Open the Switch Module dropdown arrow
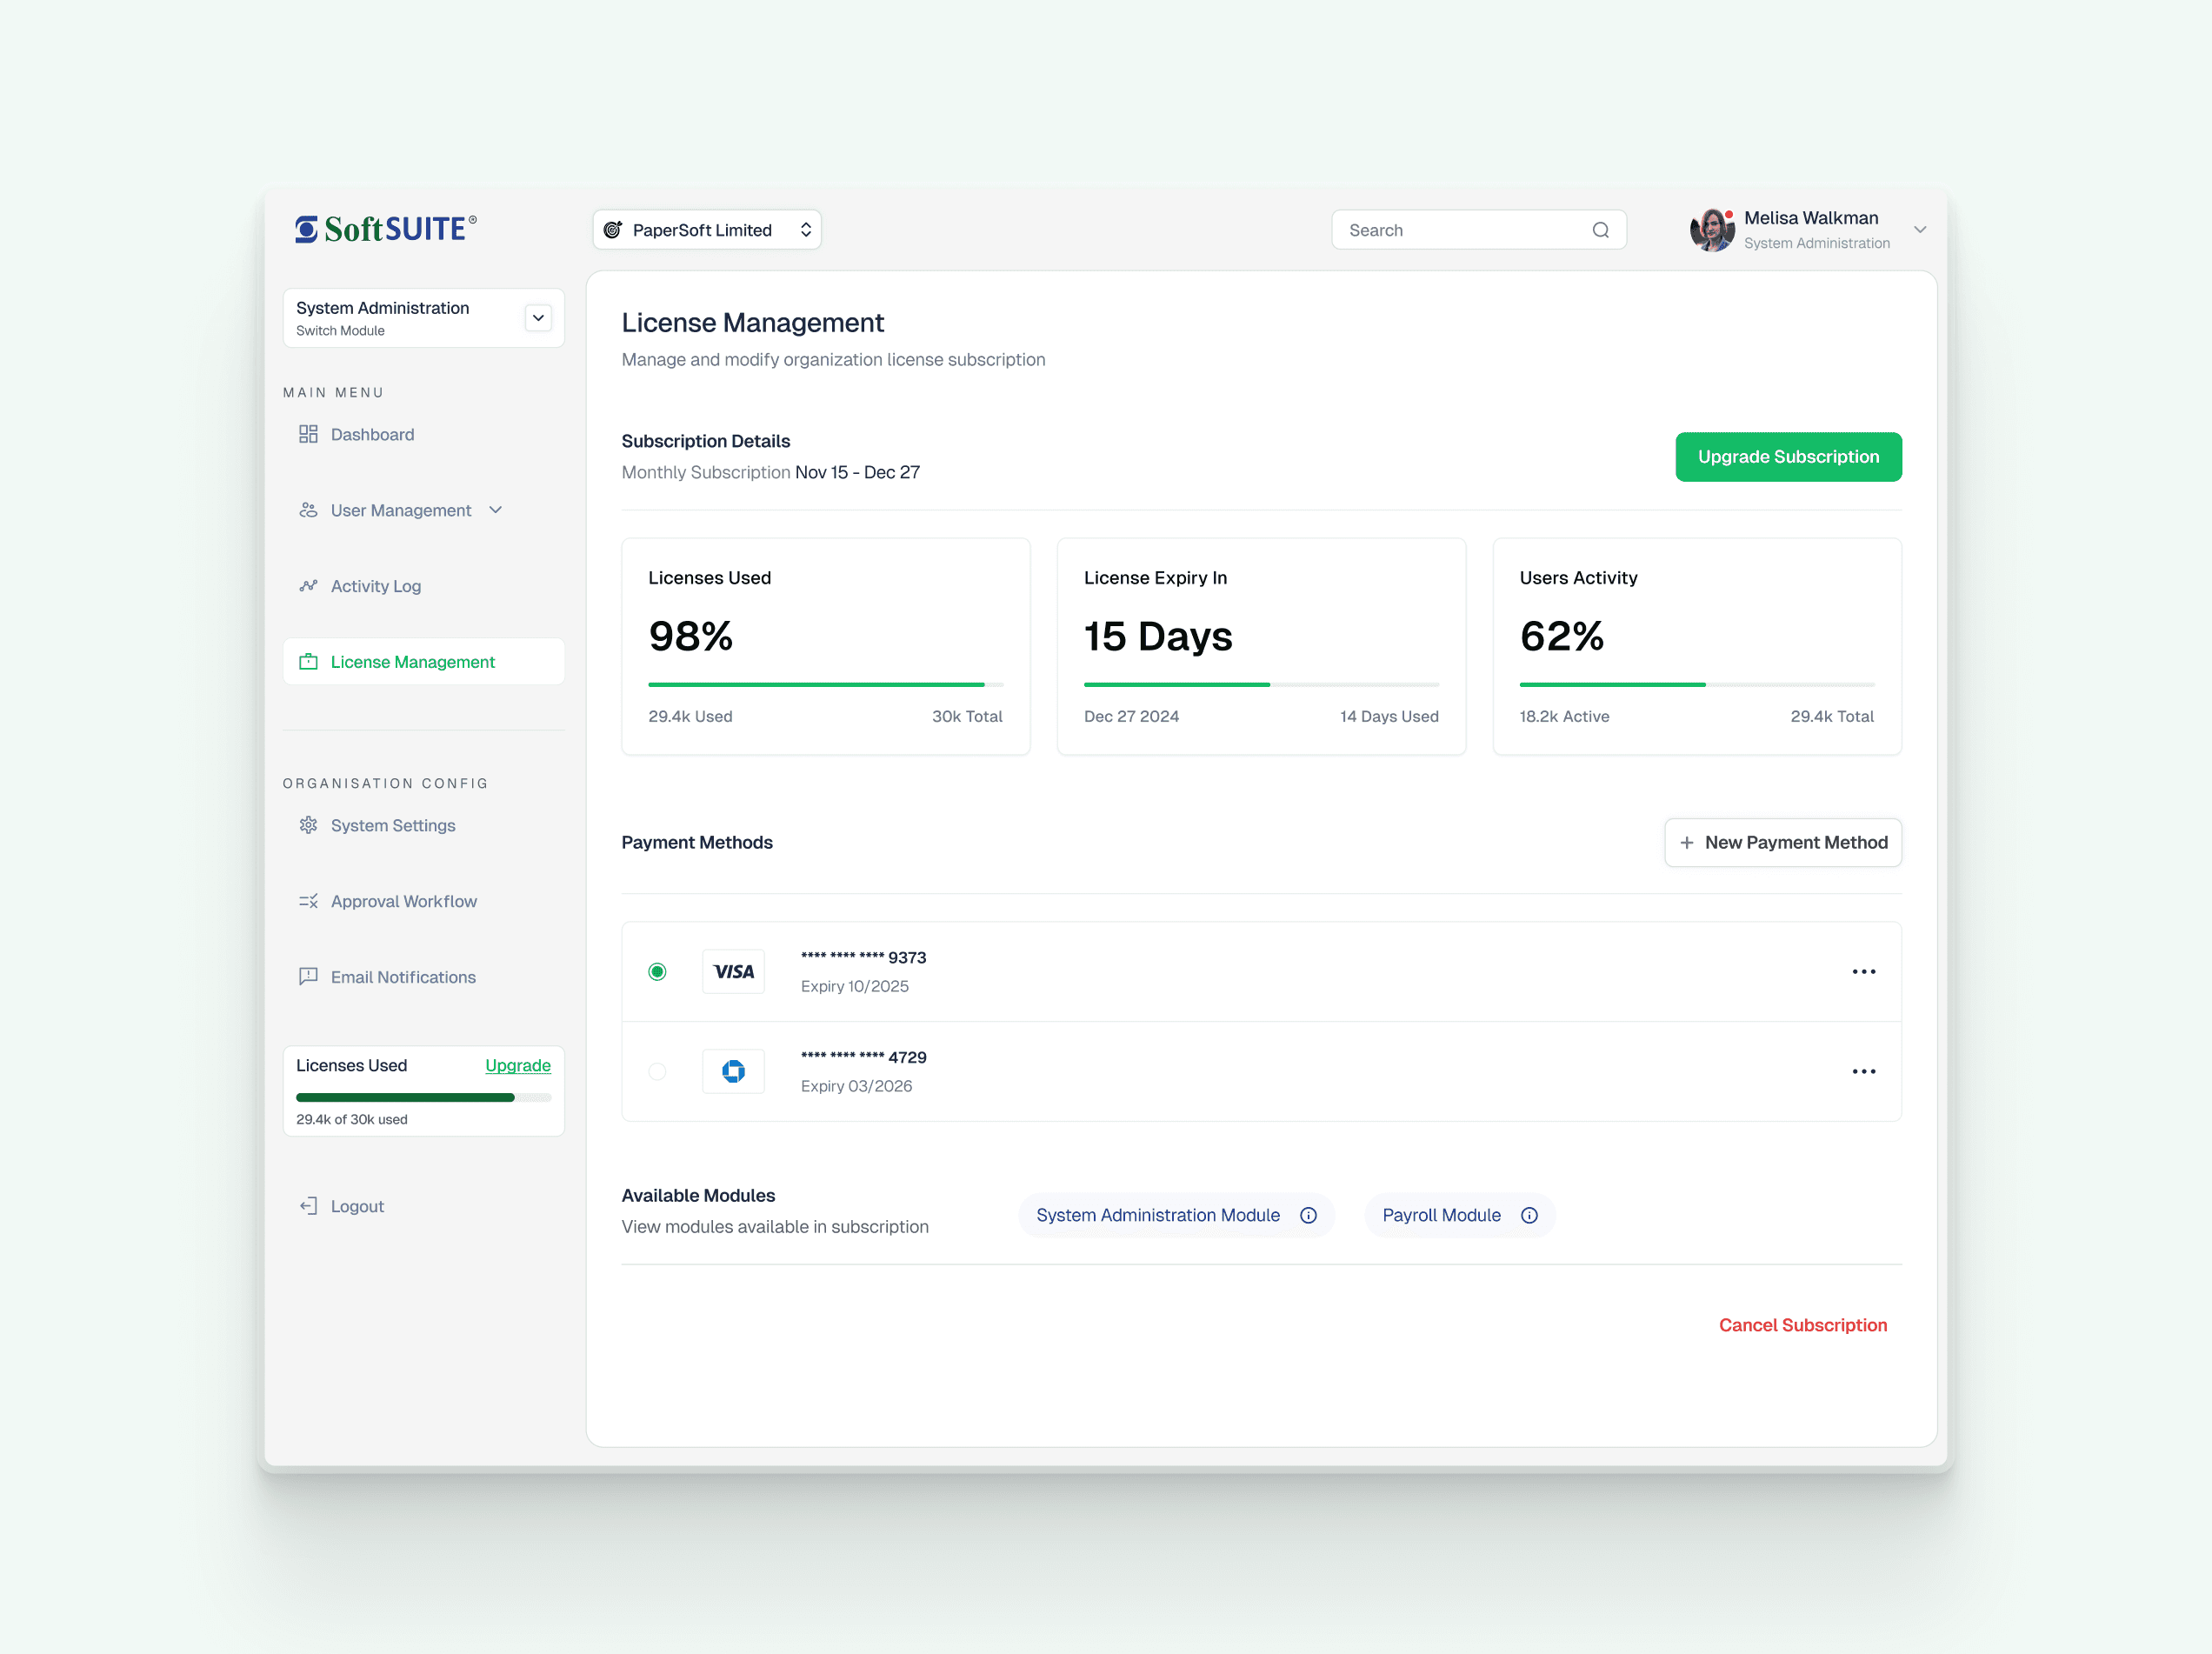This screenshot has width=2212, height=1654. click(538, 318)
